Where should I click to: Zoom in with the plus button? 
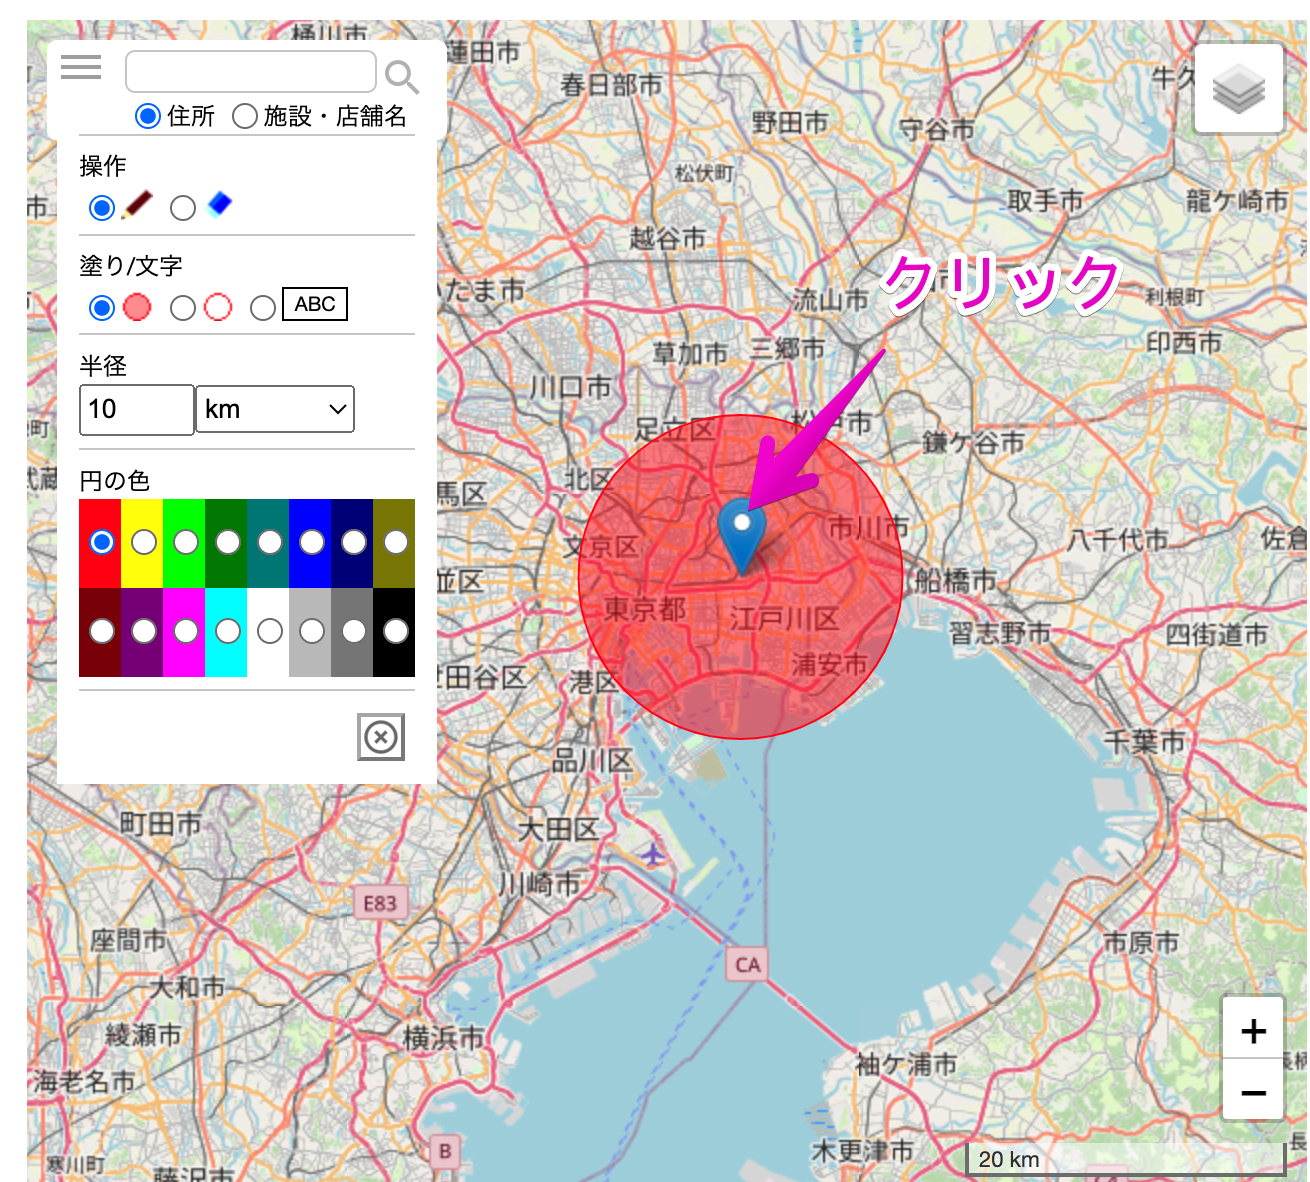click(1253, 1031)
